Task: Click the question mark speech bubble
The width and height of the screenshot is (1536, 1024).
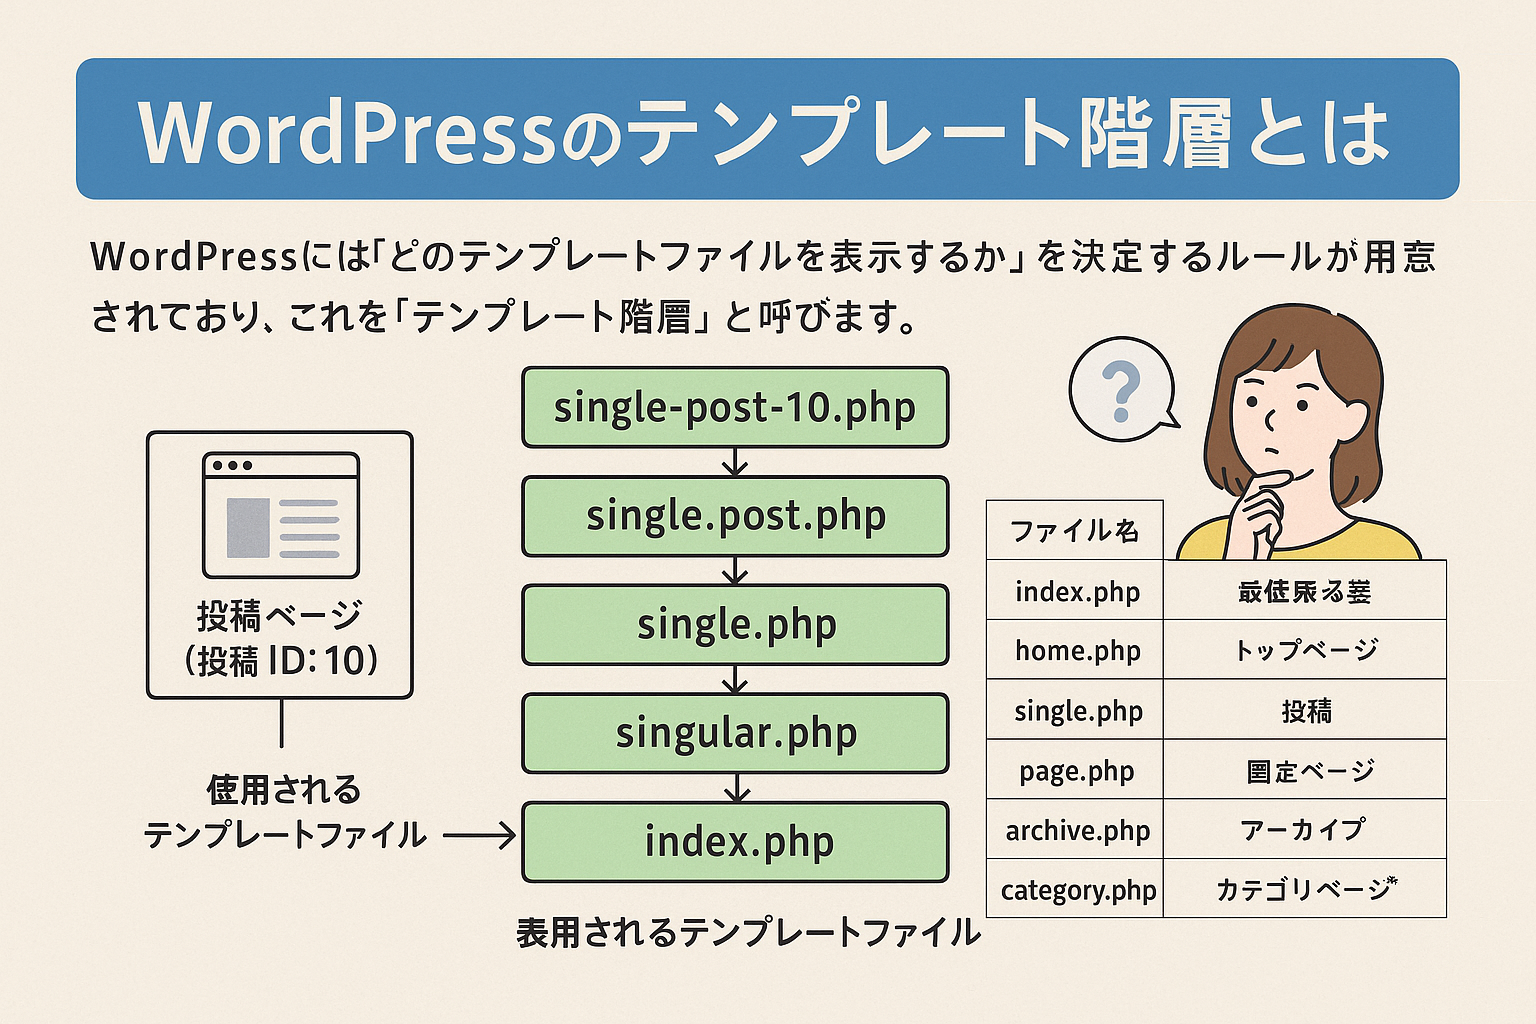Action: [1123, 388]
